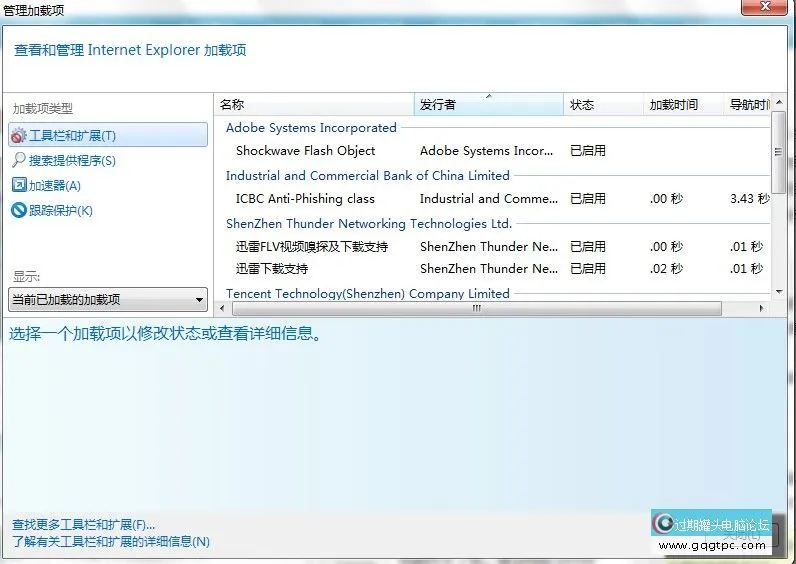Image resolution: width=796 pixels, height=564 pixels.
Task: Select ICBC Anti-Phishing class add-on
Action: pyautogui.click(x=305, y=198)
